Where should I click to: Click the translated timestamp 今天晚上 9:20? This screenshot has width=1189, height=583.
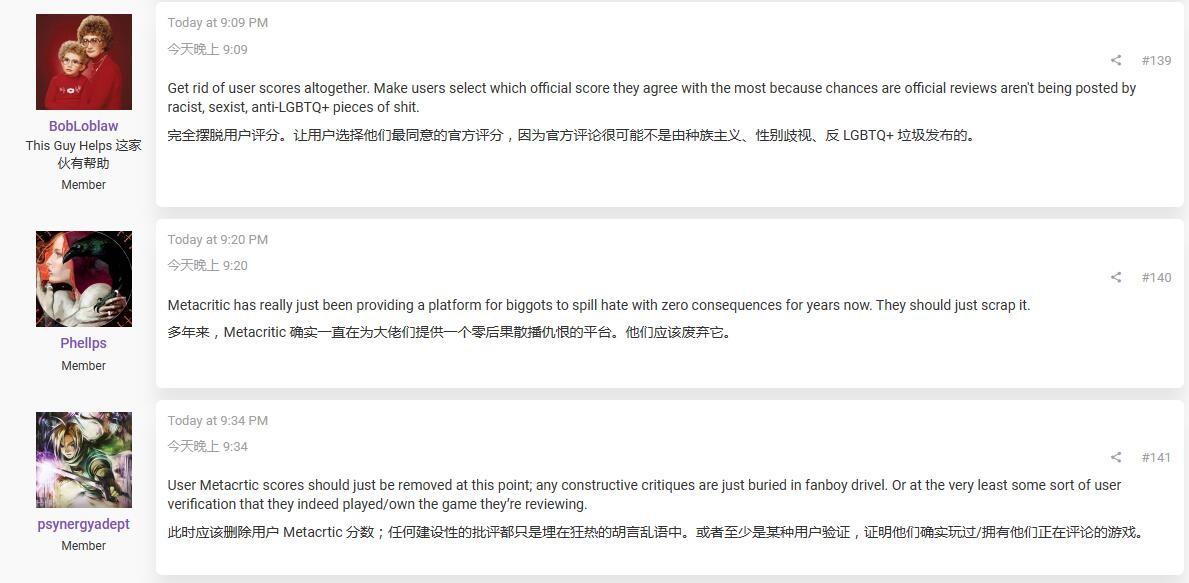tap(208, 265)
